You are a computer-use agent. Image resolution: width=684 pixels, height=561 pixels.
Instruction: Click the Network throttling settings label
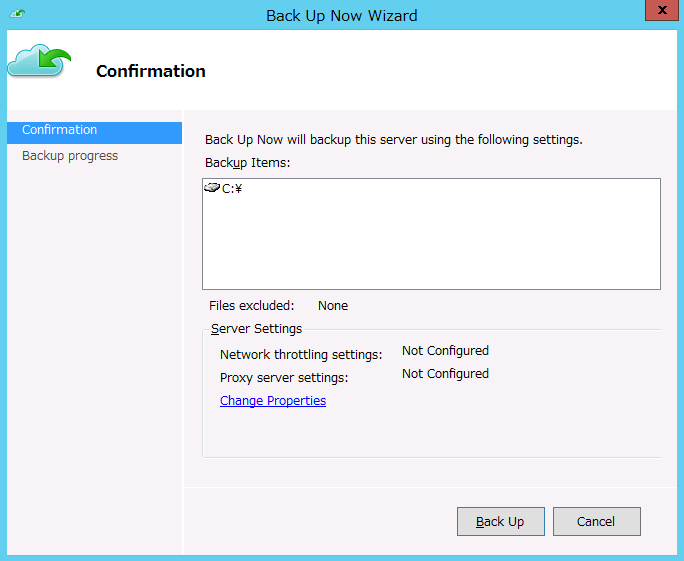click(301, 355)
